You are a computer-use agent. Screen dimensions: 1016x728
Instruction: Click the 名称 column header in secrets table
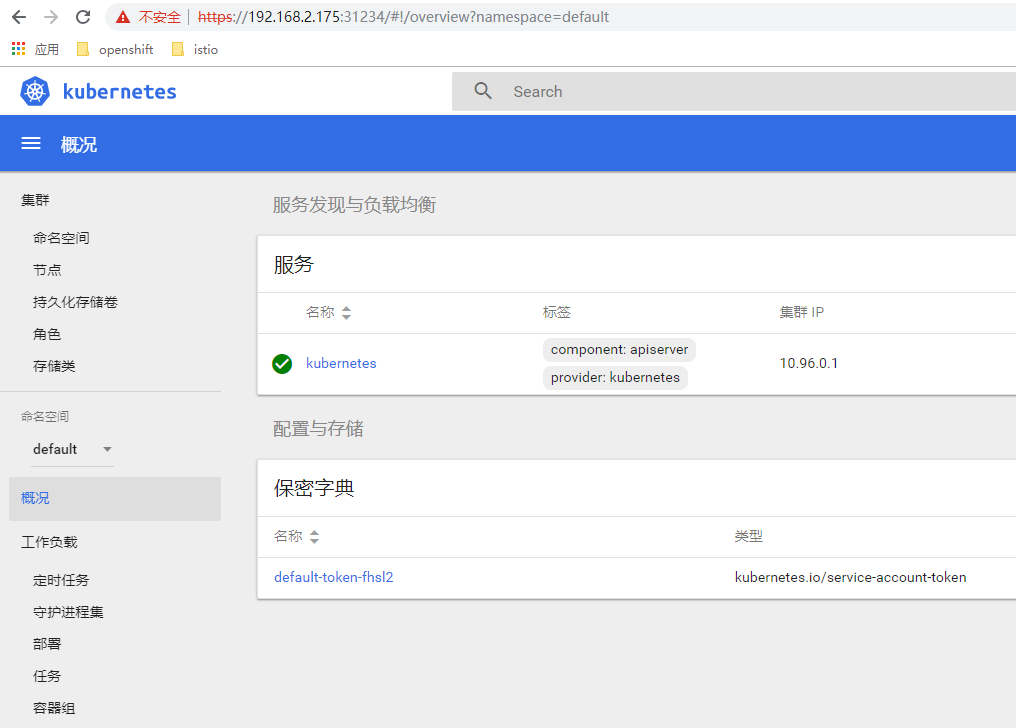288,536
